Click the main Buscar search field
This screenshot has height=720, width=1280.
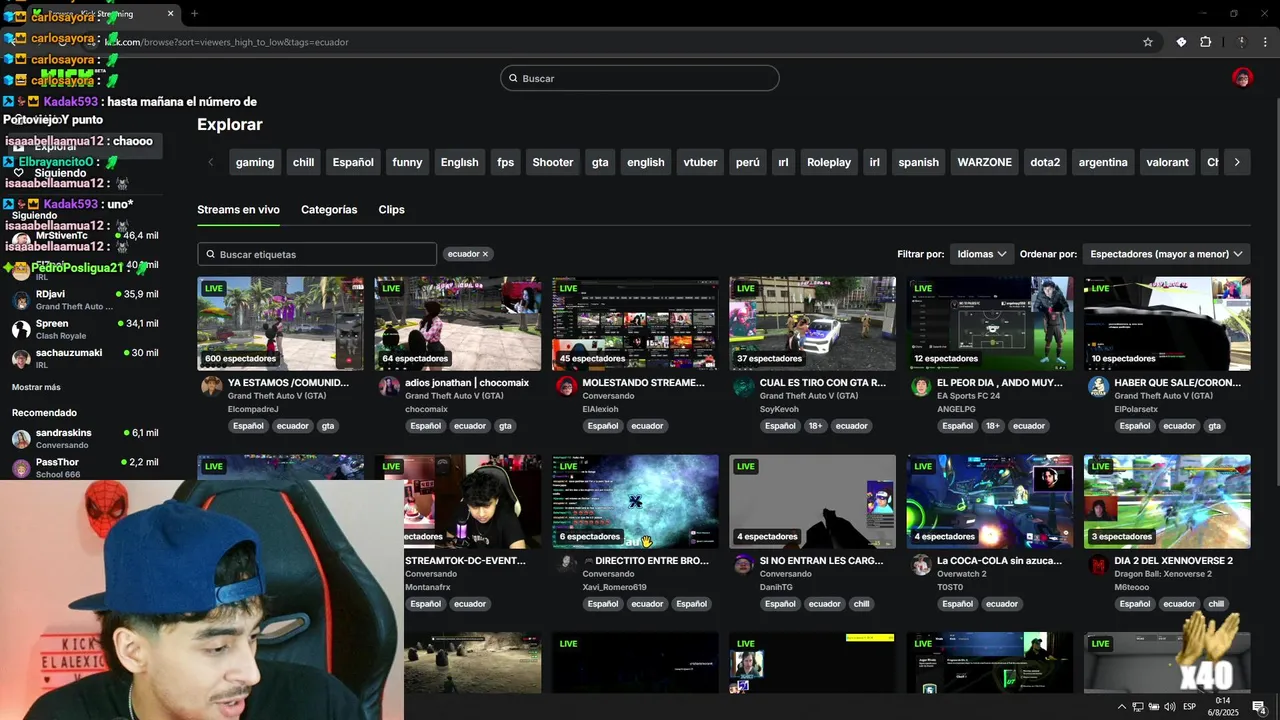pos(640,78)
